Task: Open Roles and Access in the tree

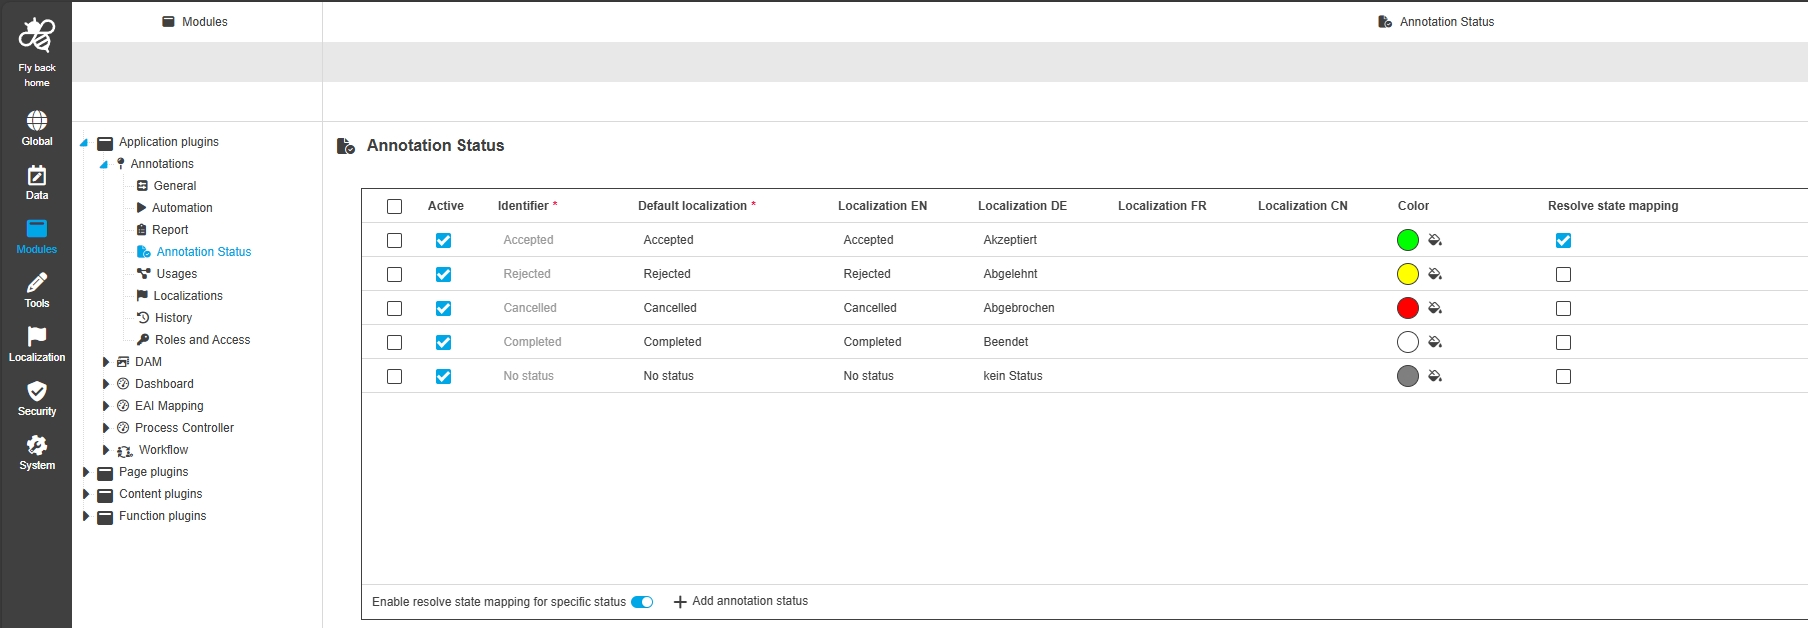Action: (x=202, y=340)
